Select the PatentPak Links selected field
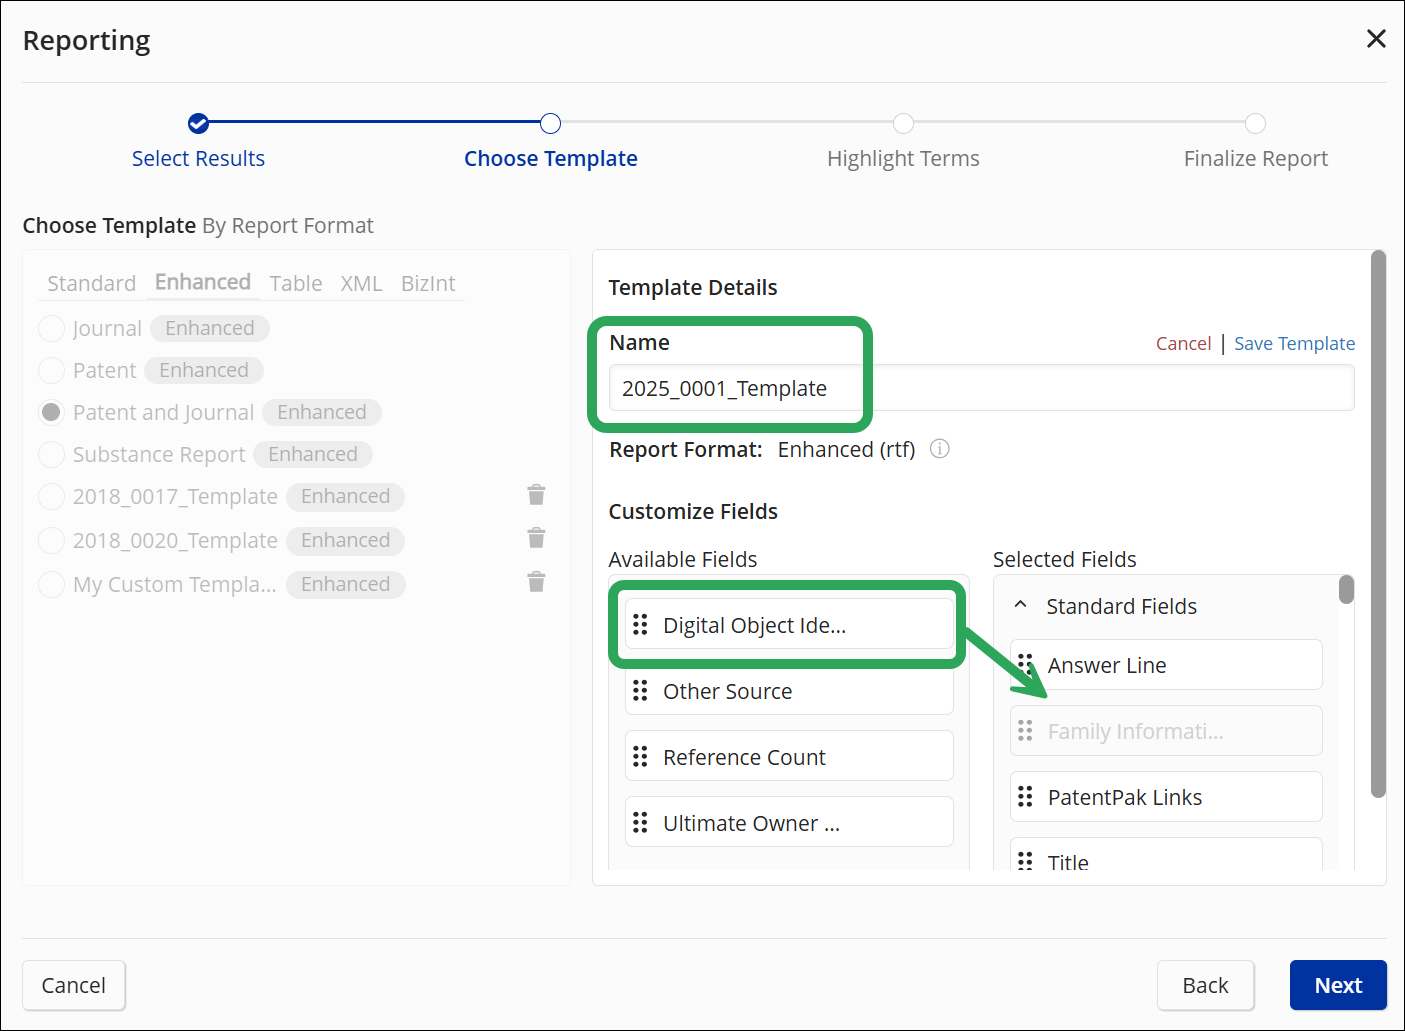Image resolution: width=1405 pixels, height=1031 pixels. coord(1166,797)
